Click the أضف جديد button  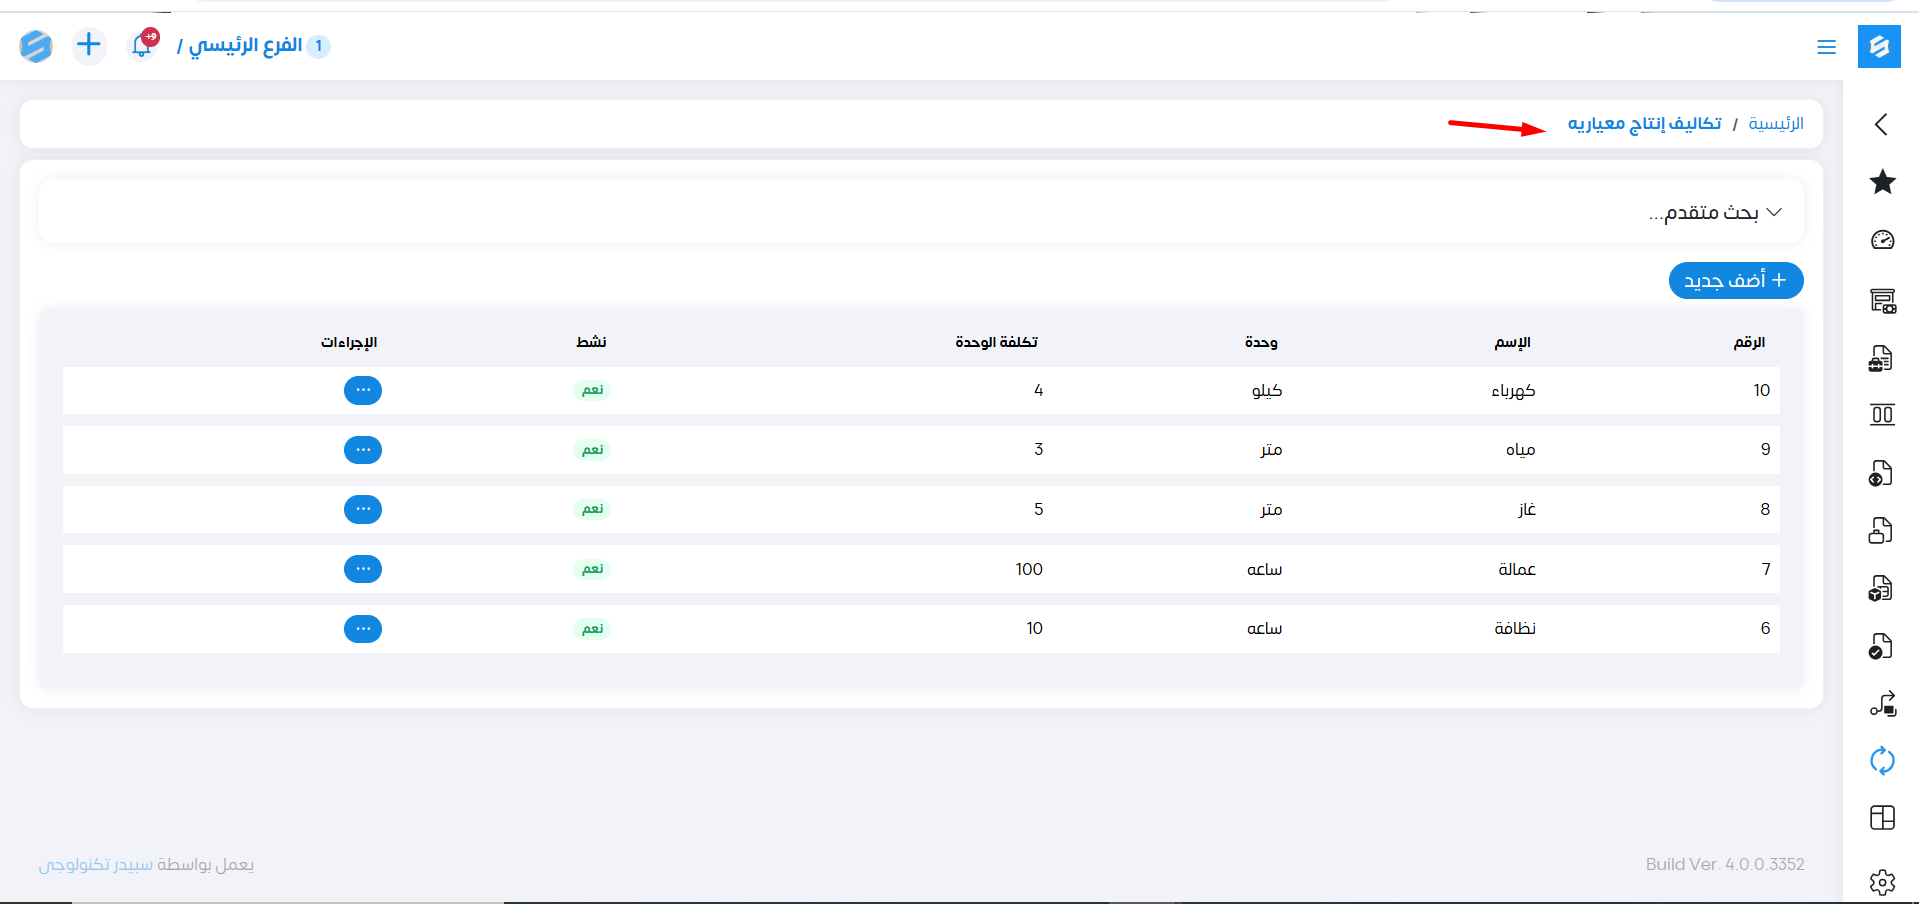[x=1735, y=281]
